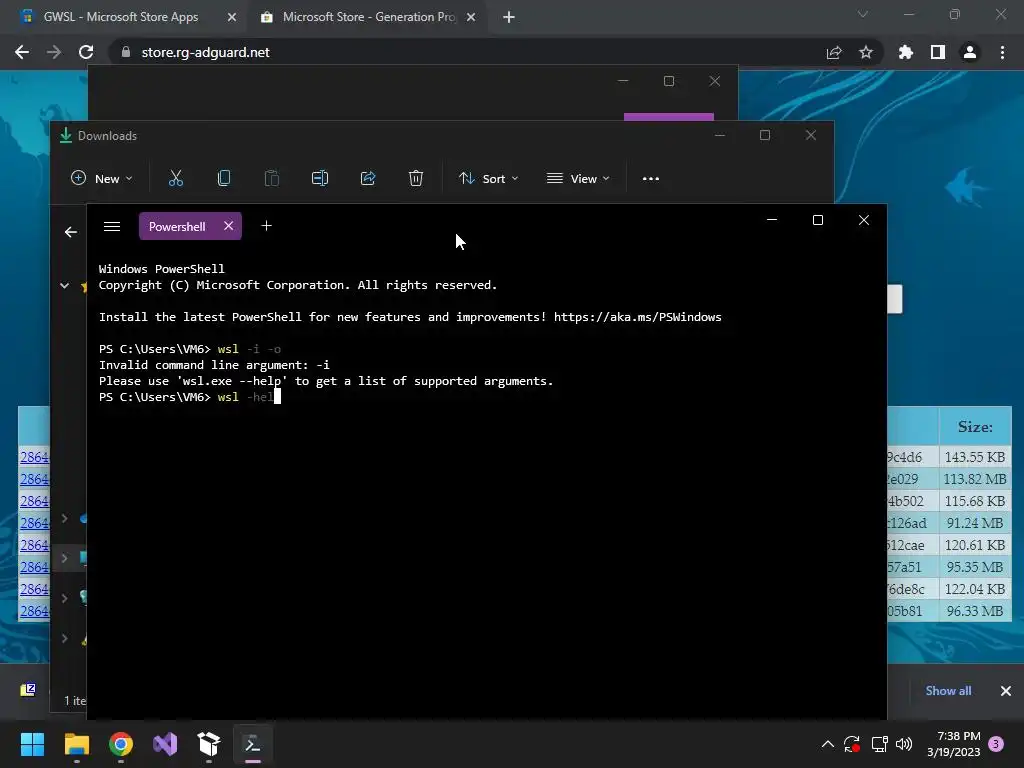Image resolution: width=1024 pixels, height=768 pixels.
Task: Expand the Network tree node
Action: click(65, 598)
